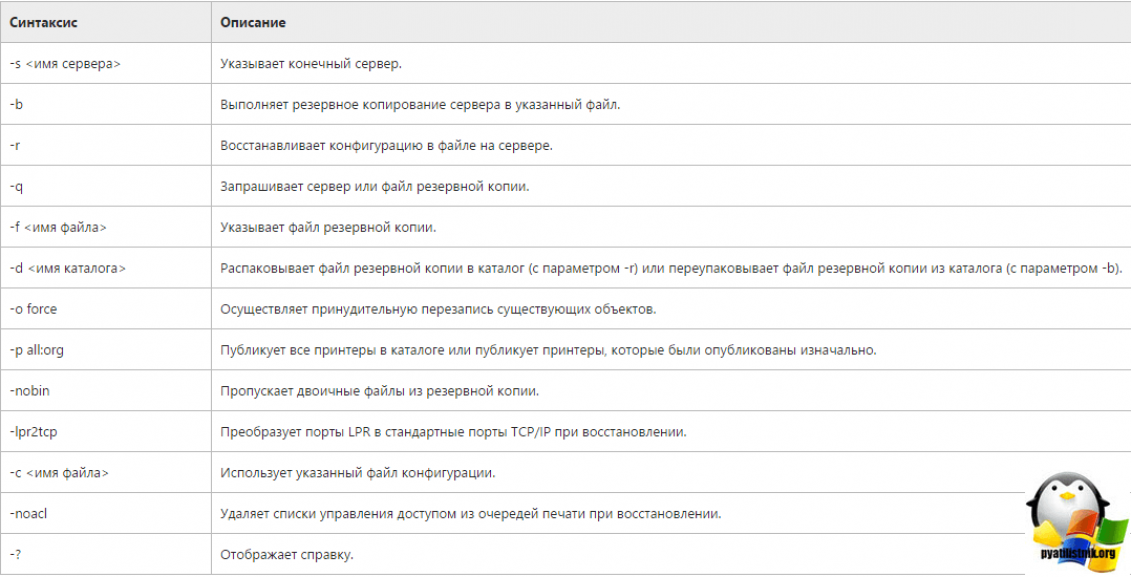Click the description 'Отображает справку.'
Screen dimensions: 1131x577
(287, 554)
